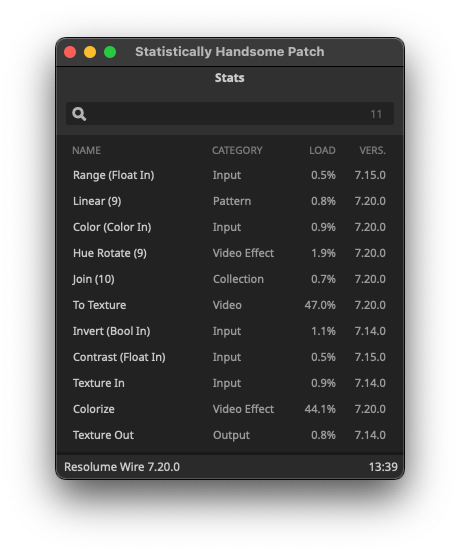The image size is (460, 553).
Task: Click the yellow minimize window button
Action: [90, 52]
